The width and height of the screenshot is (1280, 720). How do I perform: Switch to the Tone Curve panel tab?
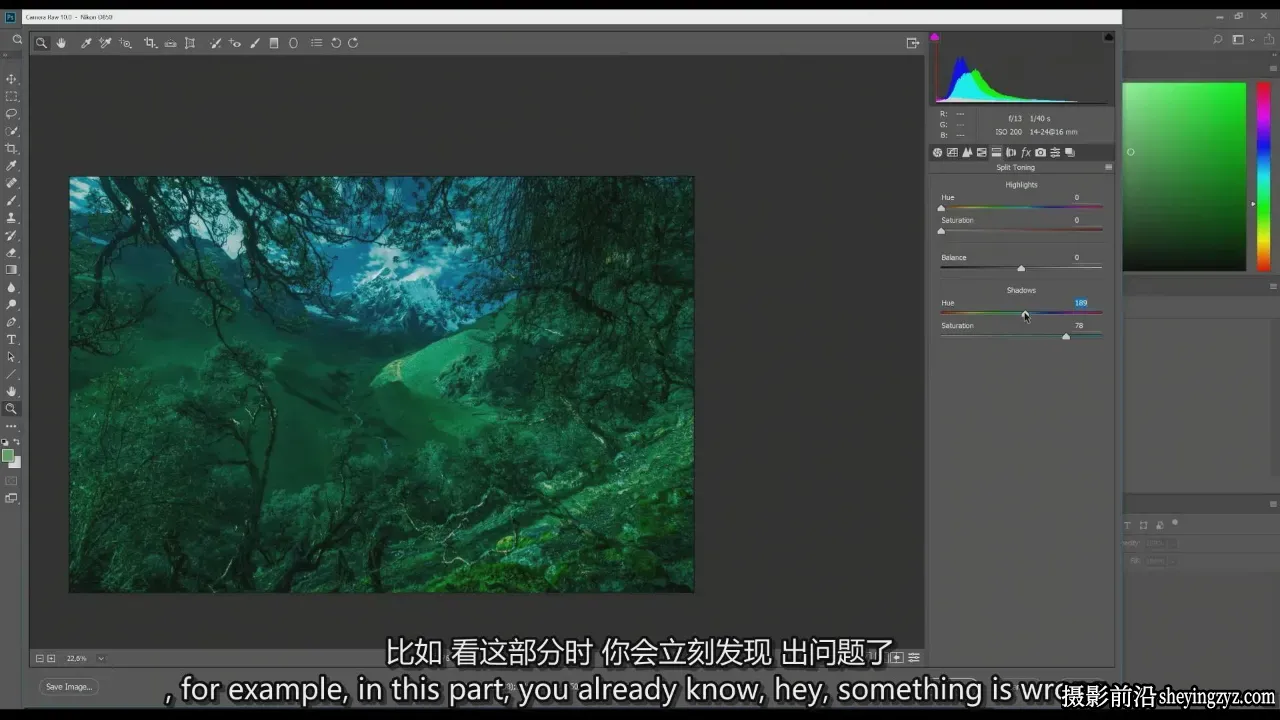point(952,153)
